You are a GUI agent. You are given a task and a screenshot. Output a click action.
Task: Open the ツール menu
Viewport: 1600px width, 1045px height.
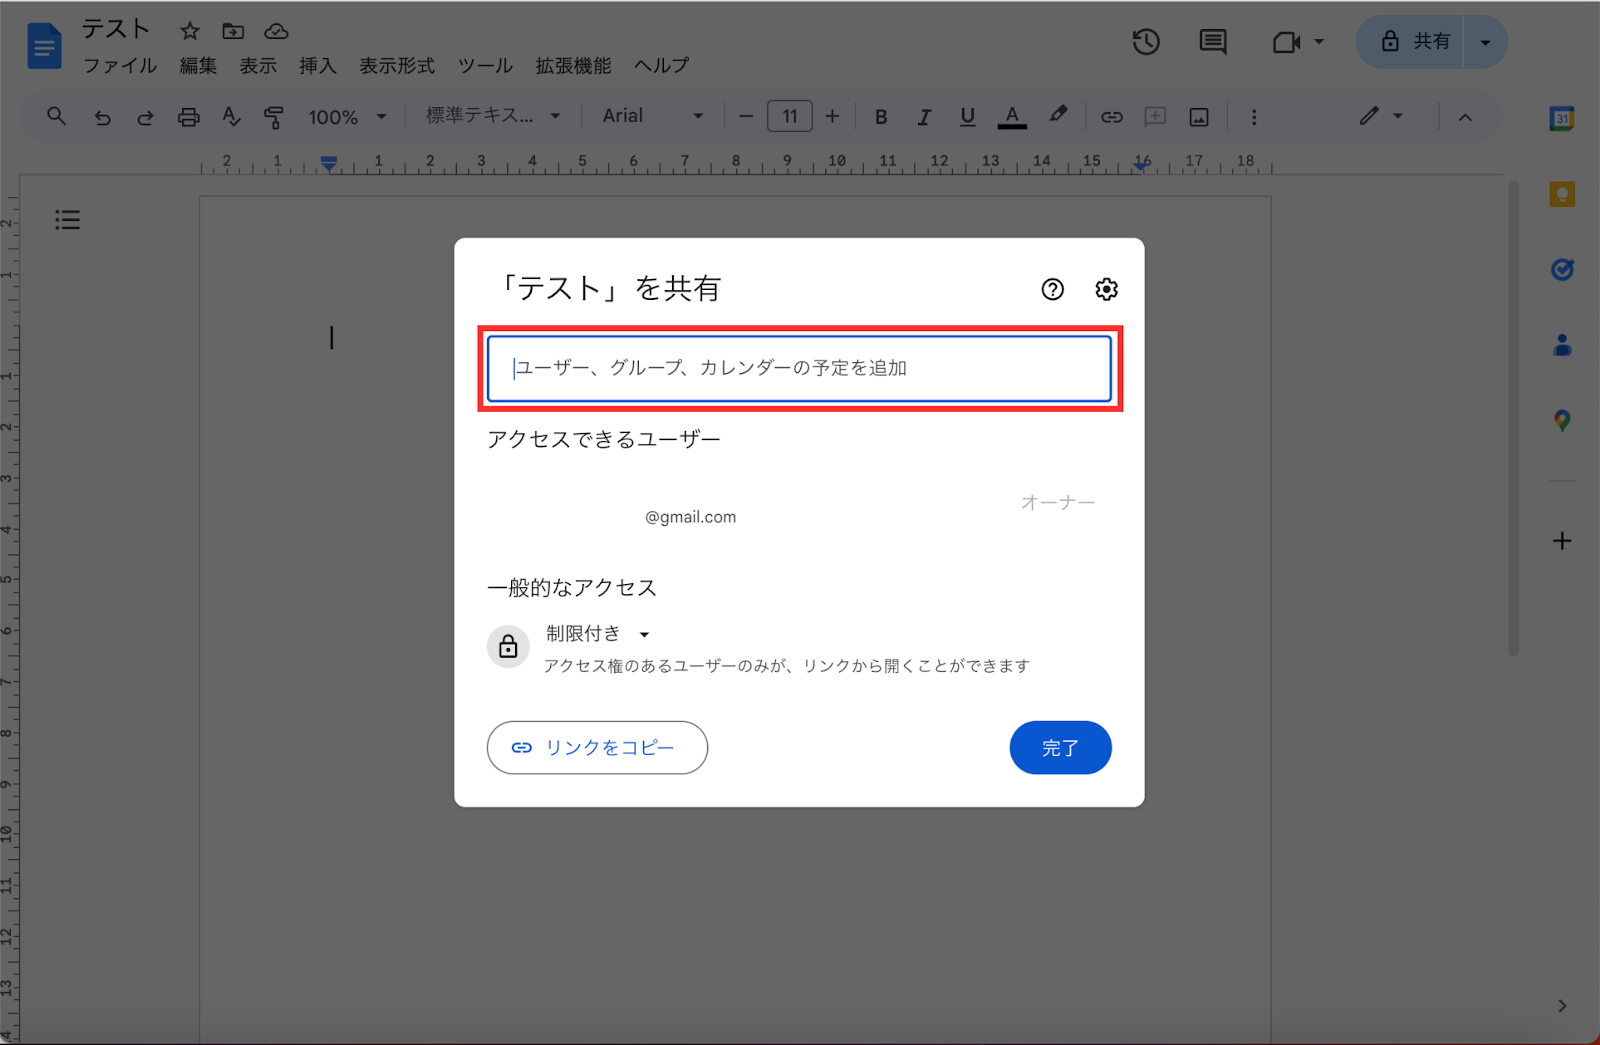point(485,66)
